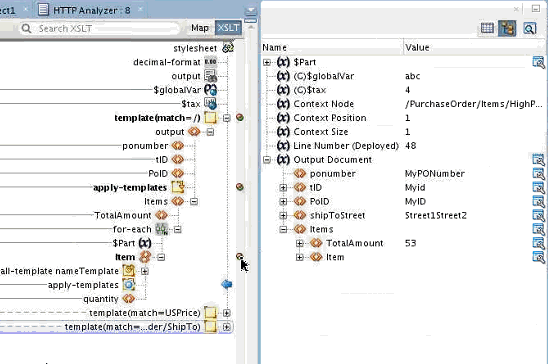Screen dimensions: 548x364
Task: Toggle breakpoint on the Item line
Action: 240,257
